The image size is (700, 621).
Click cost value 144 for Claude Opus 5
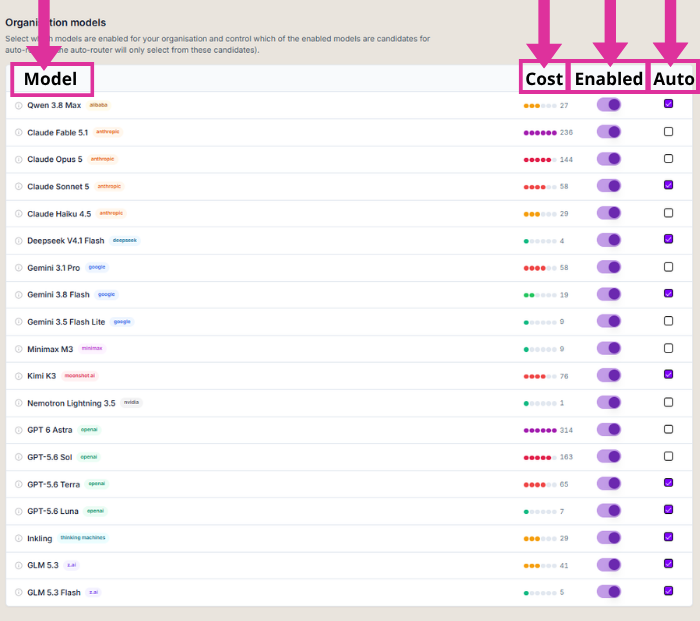click(x=566, y=160)
